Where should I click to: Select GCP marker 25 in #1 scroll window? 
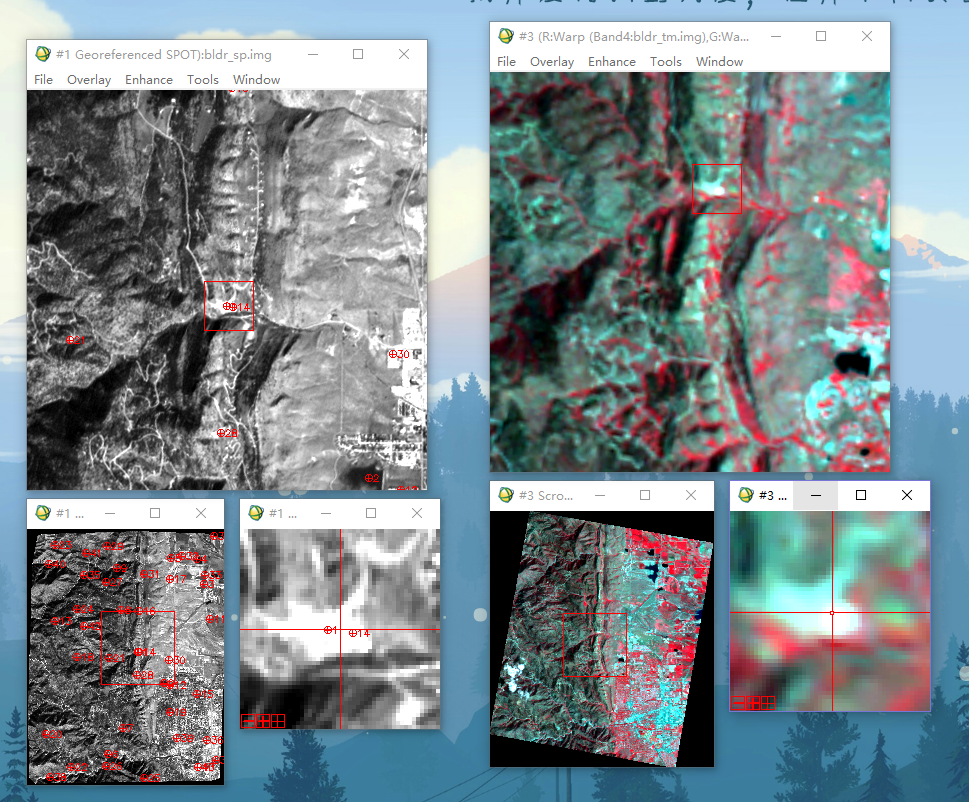[150, 778]
